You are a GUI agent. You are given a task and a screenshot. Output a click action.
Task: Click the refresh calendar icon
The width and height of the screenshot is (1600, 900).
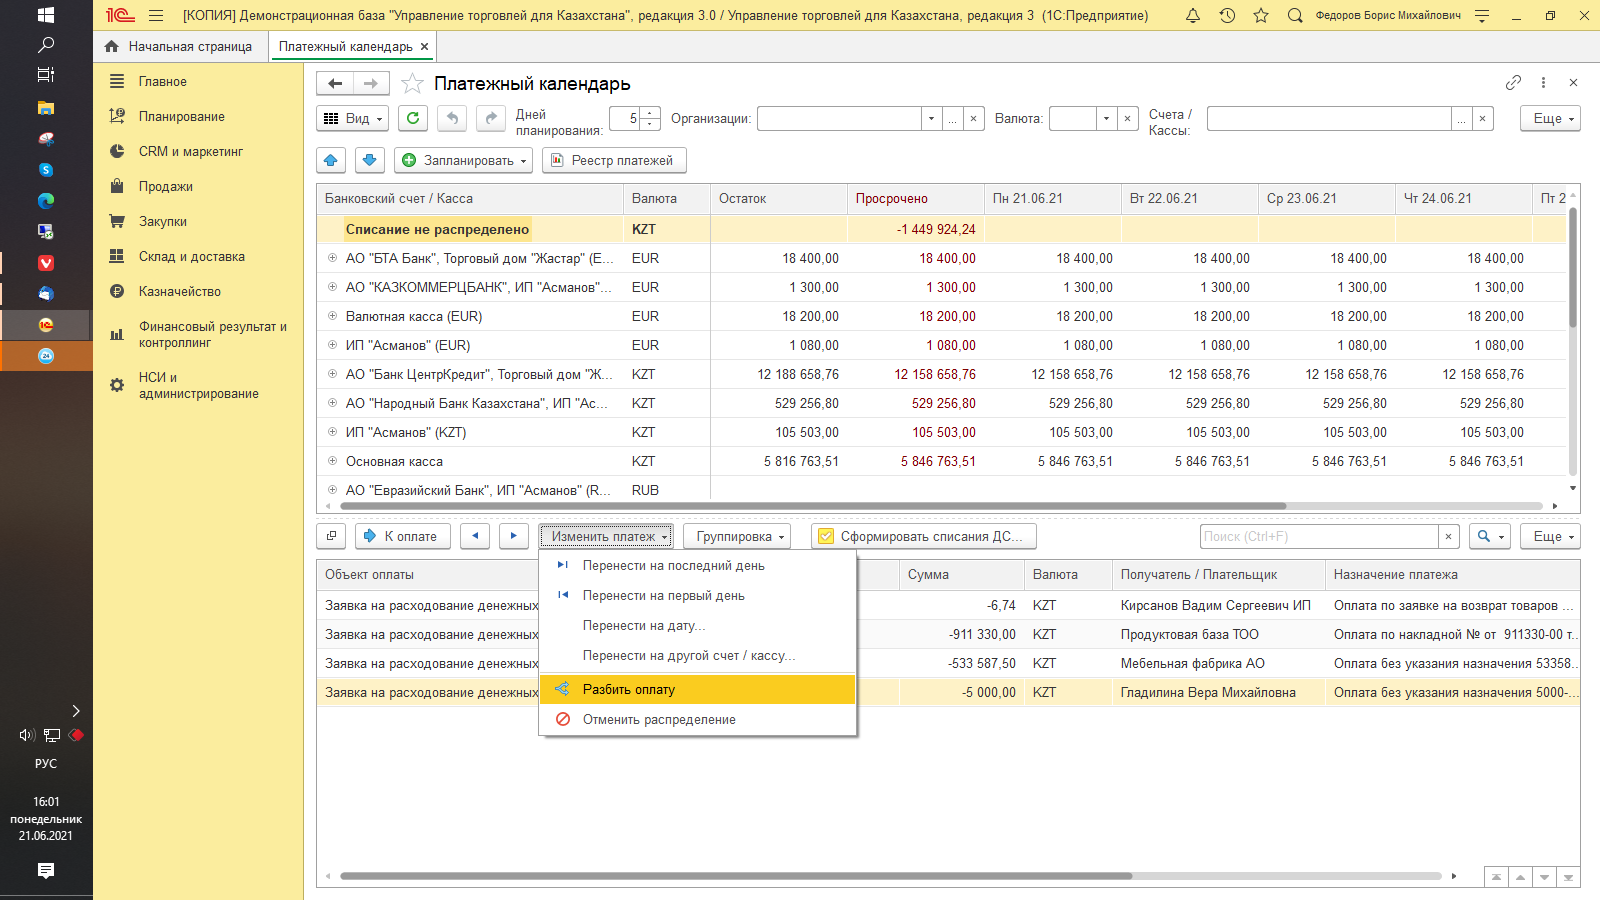click(413, 118)
